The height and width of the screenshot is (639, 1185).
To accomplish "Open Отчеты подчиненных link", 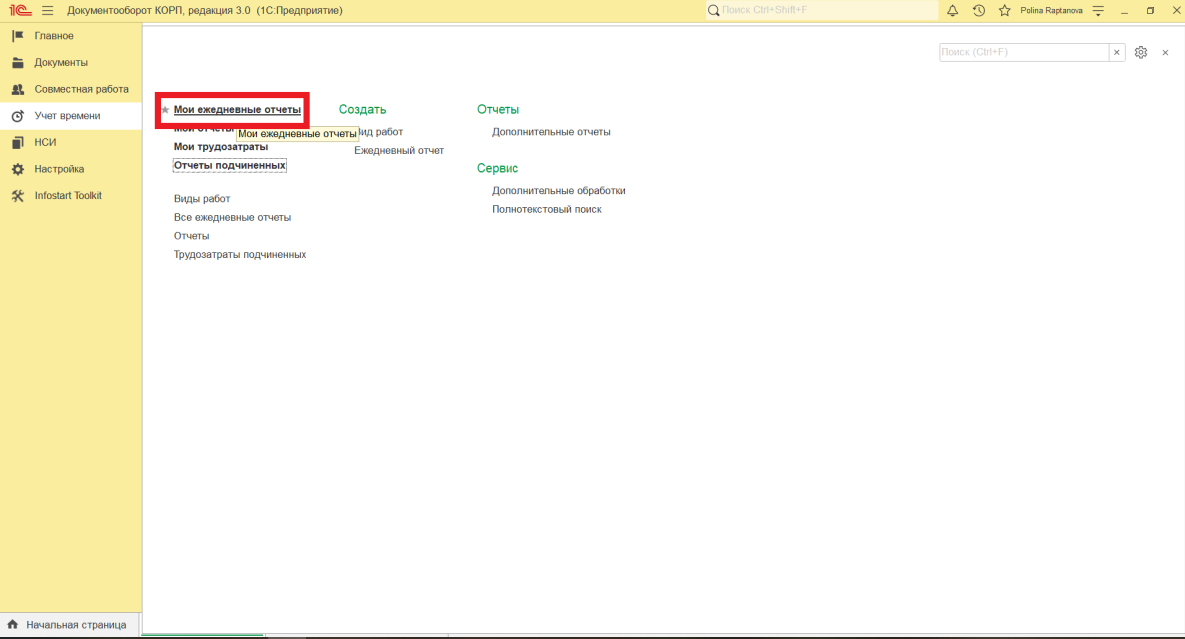I will coord(229,165).
